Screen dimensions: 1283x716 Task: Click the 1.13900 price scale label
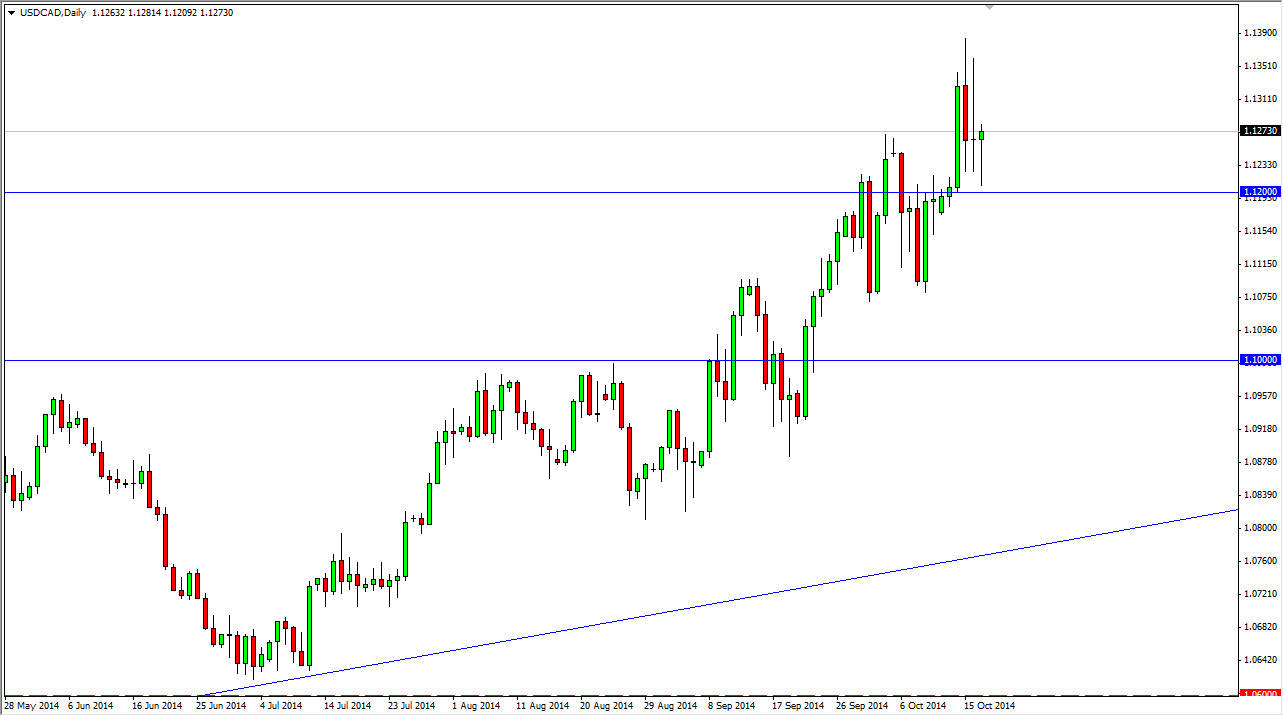coord(1262,33)
